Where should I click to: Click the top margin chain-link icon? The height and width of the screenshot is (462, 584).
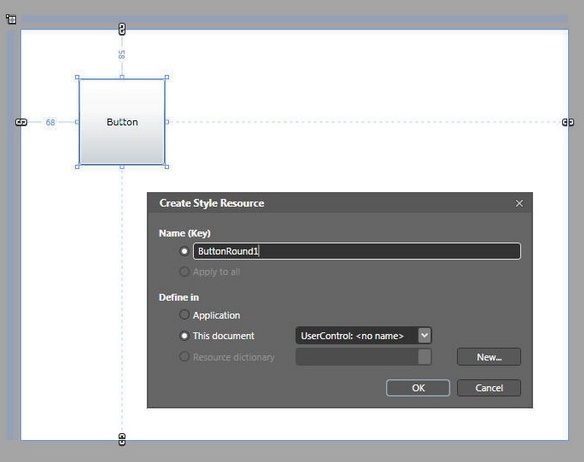(x=122, y=29)
